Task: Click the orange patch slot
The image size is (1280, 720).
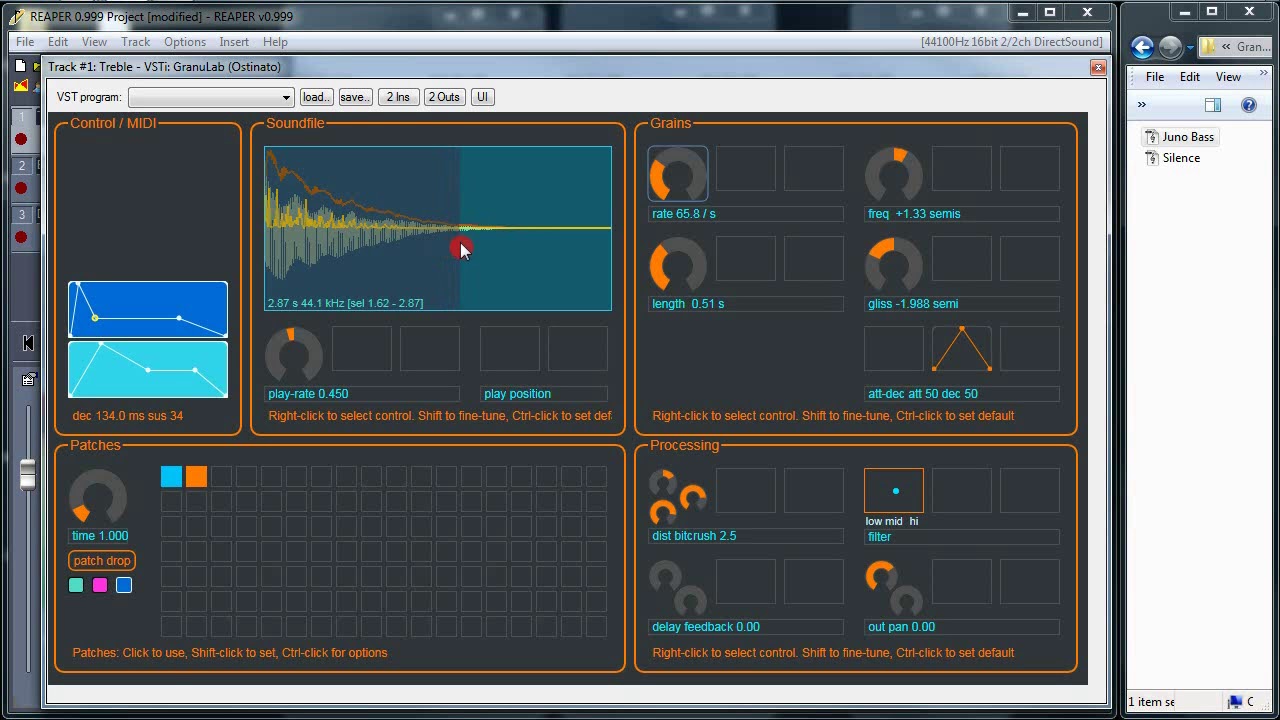Action: pyautogui.click(x=196, y=476)
